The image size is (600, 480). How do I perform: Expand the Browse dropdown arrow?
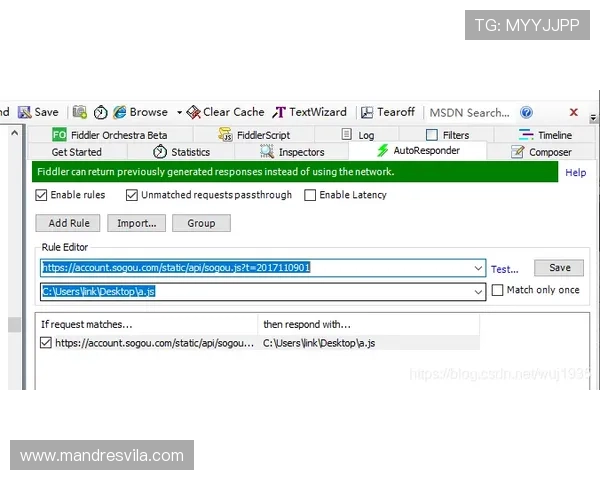179,113
